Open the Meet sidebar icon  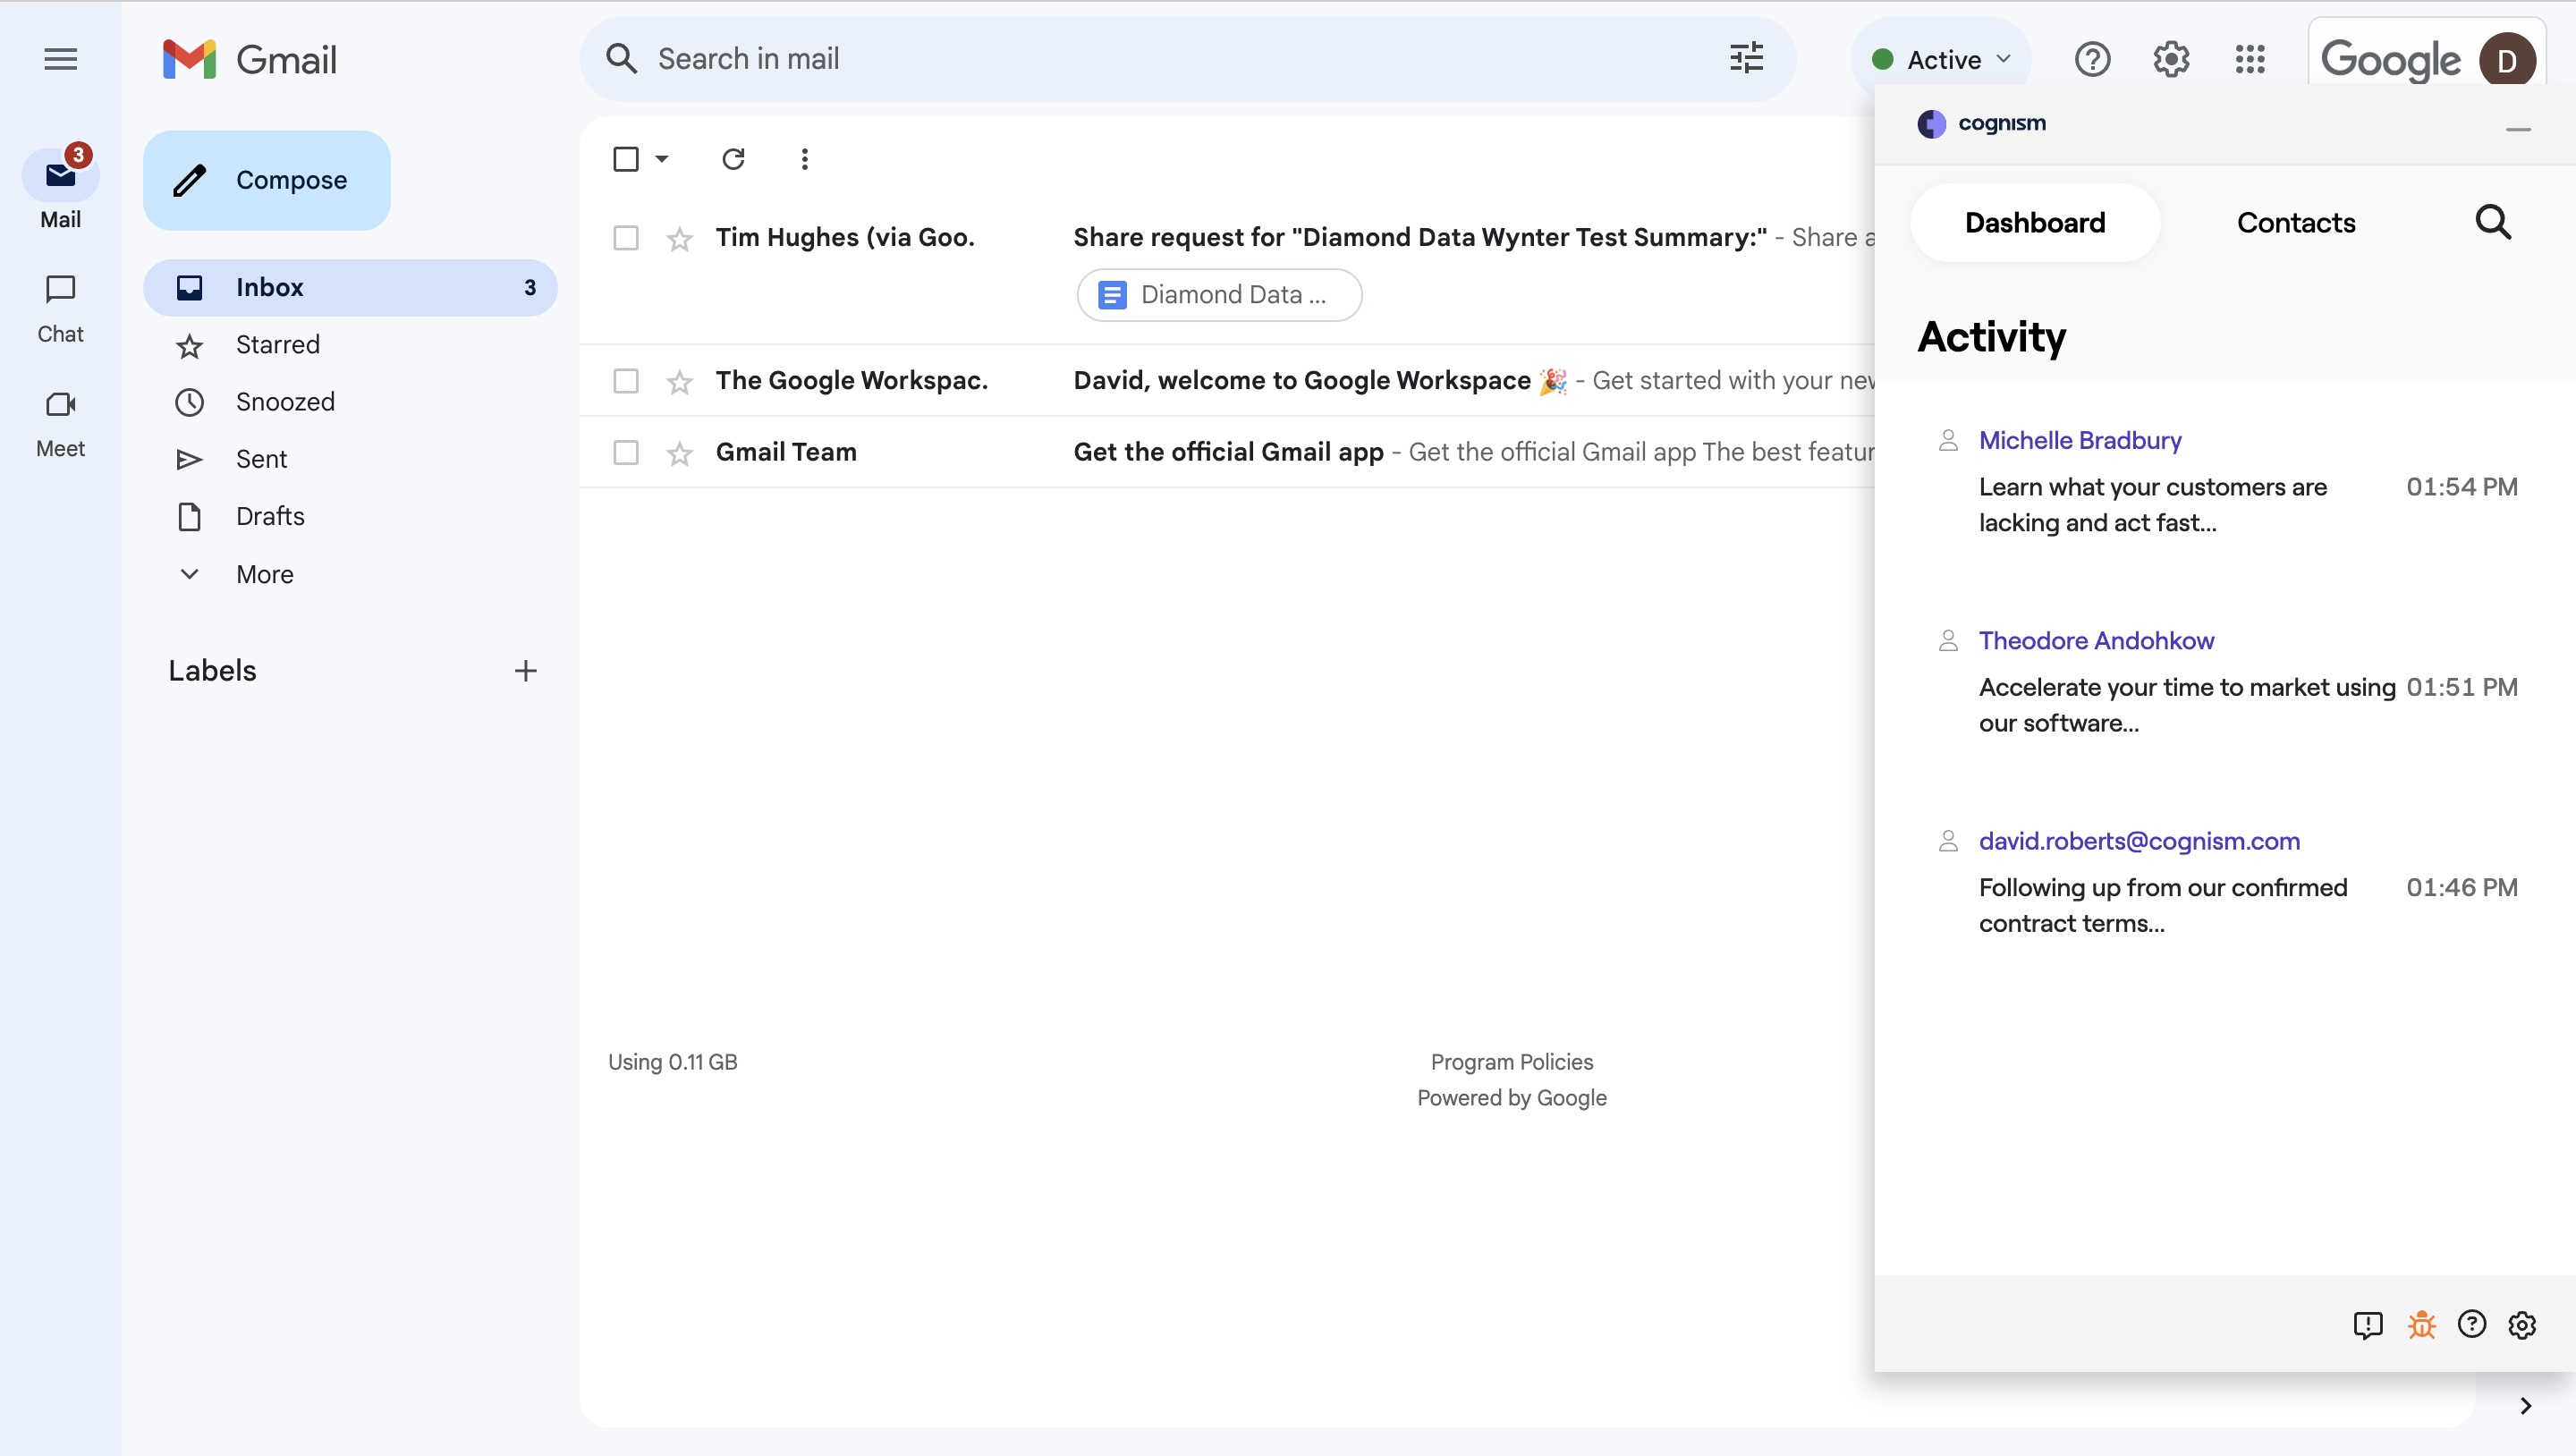[x=60, y=405]
